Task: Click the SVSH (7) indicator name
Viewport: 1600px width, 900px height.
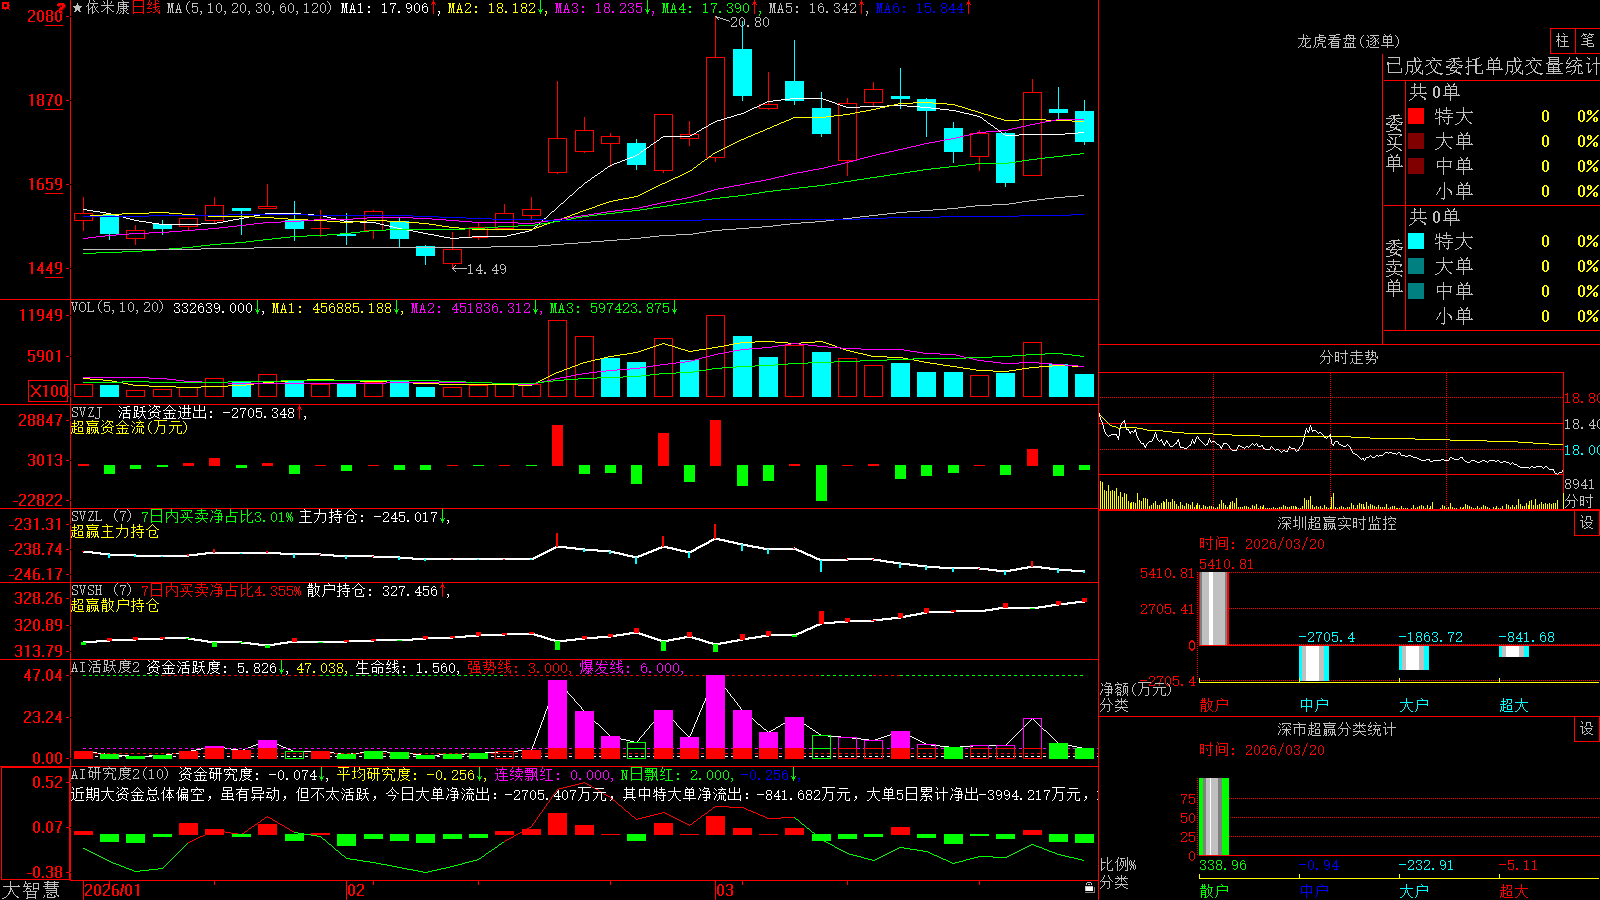Action: tap(101, 591)
